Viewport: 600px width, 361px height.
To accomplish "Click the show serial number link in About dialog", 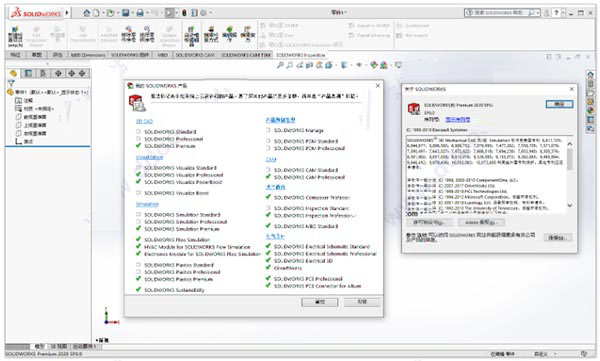I will point(458,119).
